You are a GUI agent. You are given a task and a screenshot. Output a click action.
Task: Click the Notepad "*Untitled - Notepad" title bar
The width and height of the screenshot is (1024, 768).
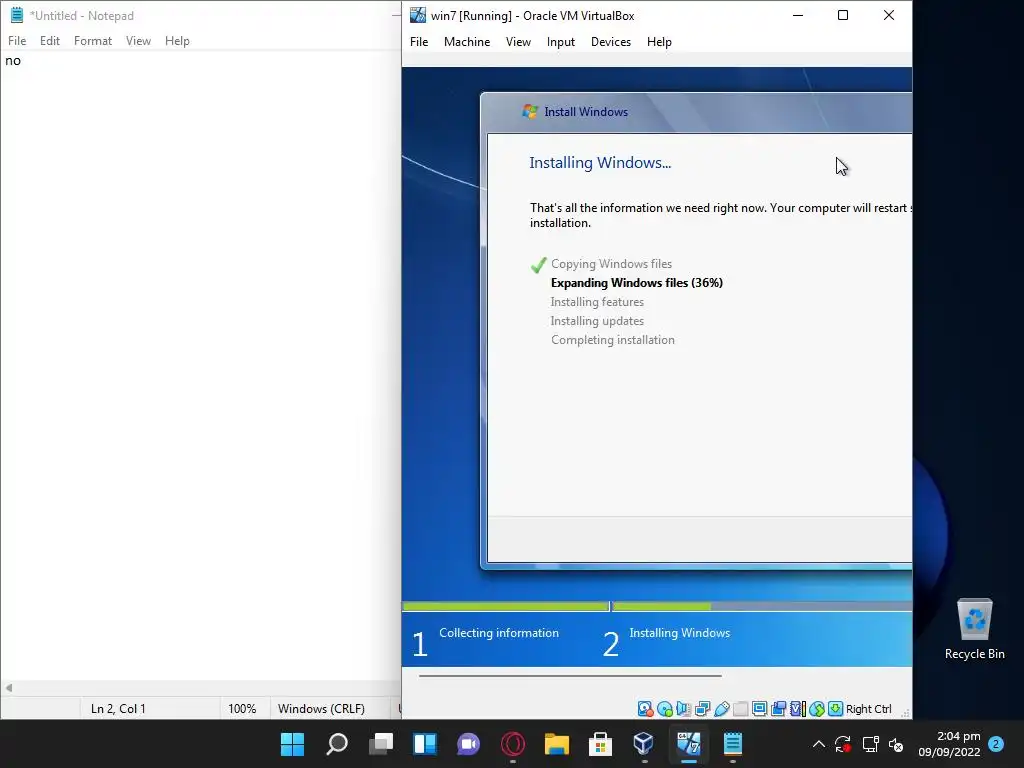coord(82,16)
